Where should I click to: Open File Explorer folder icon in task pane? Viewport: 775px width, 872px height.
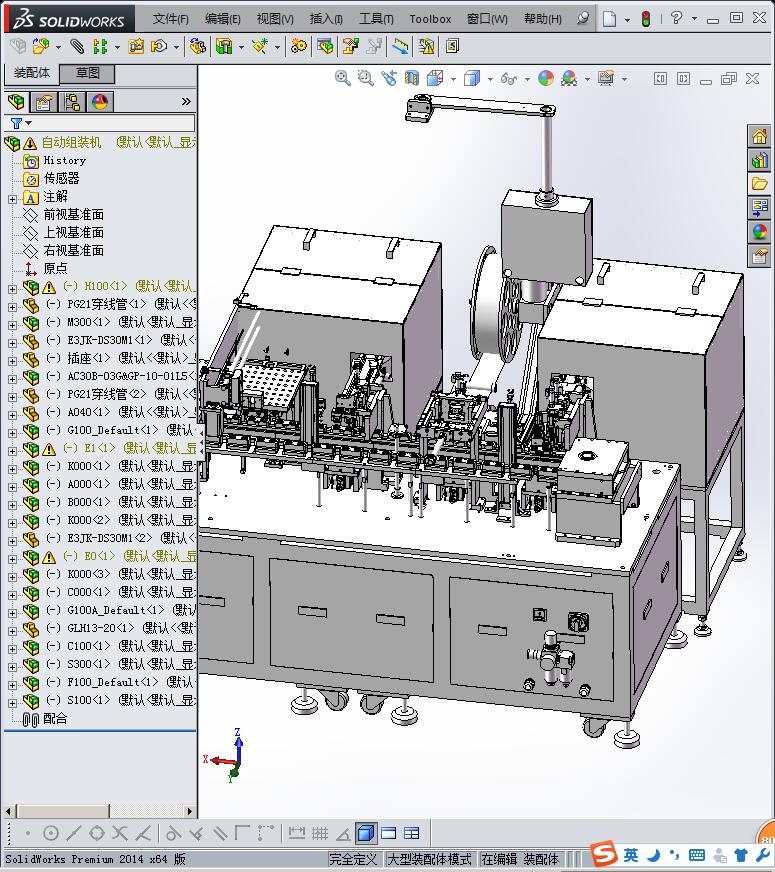pos(759,184)
